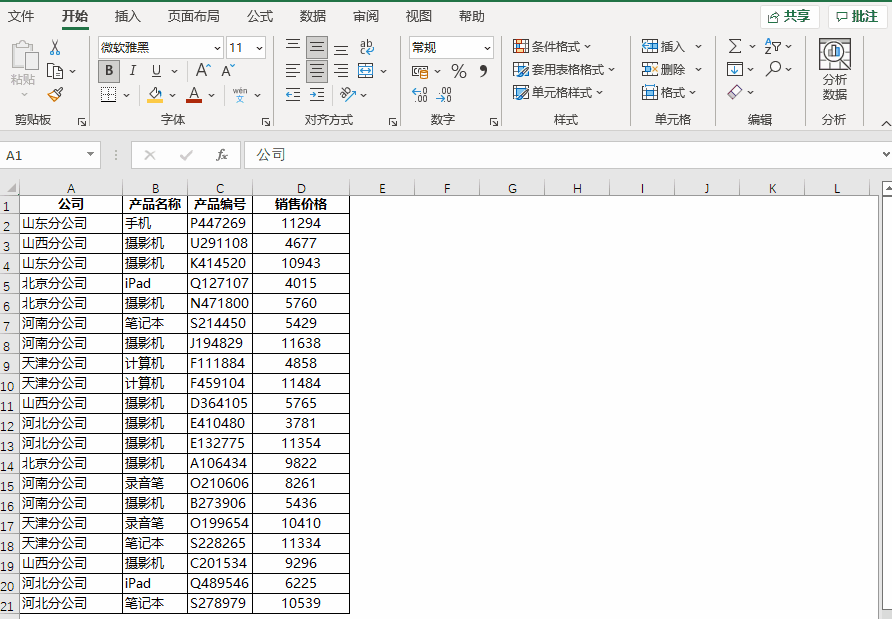This screenshot has width=892, height=619.
Task: Toggle center horizontal alignment
Action: click(317, 71)
